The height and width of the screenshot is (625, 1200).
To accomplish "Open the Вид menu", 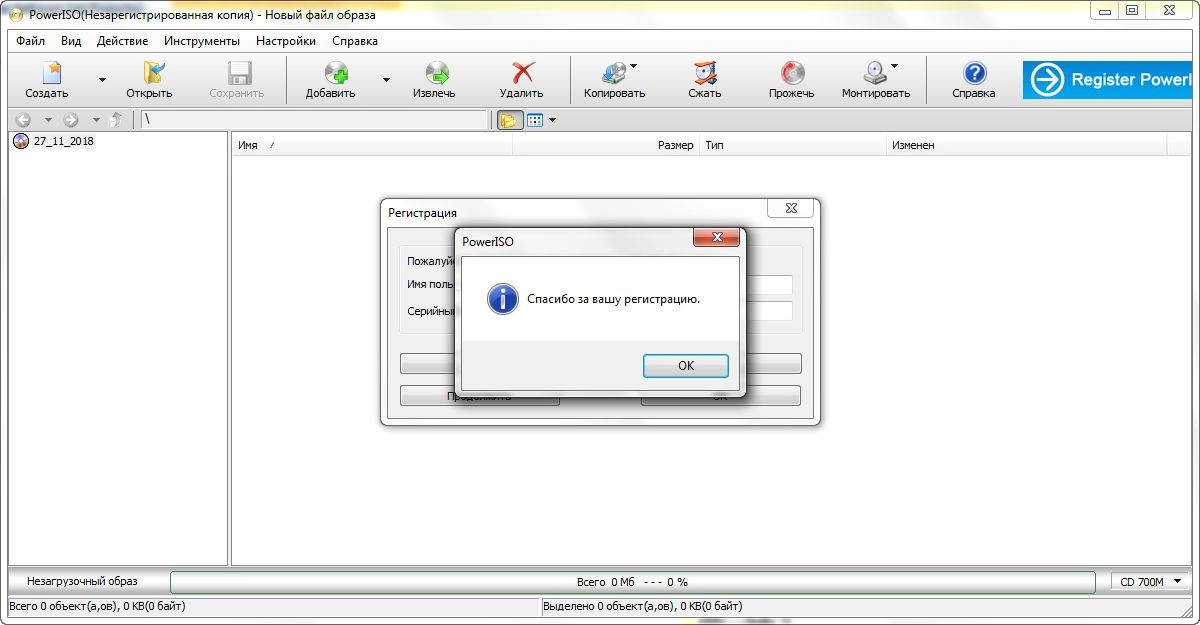I will [71, 41].
